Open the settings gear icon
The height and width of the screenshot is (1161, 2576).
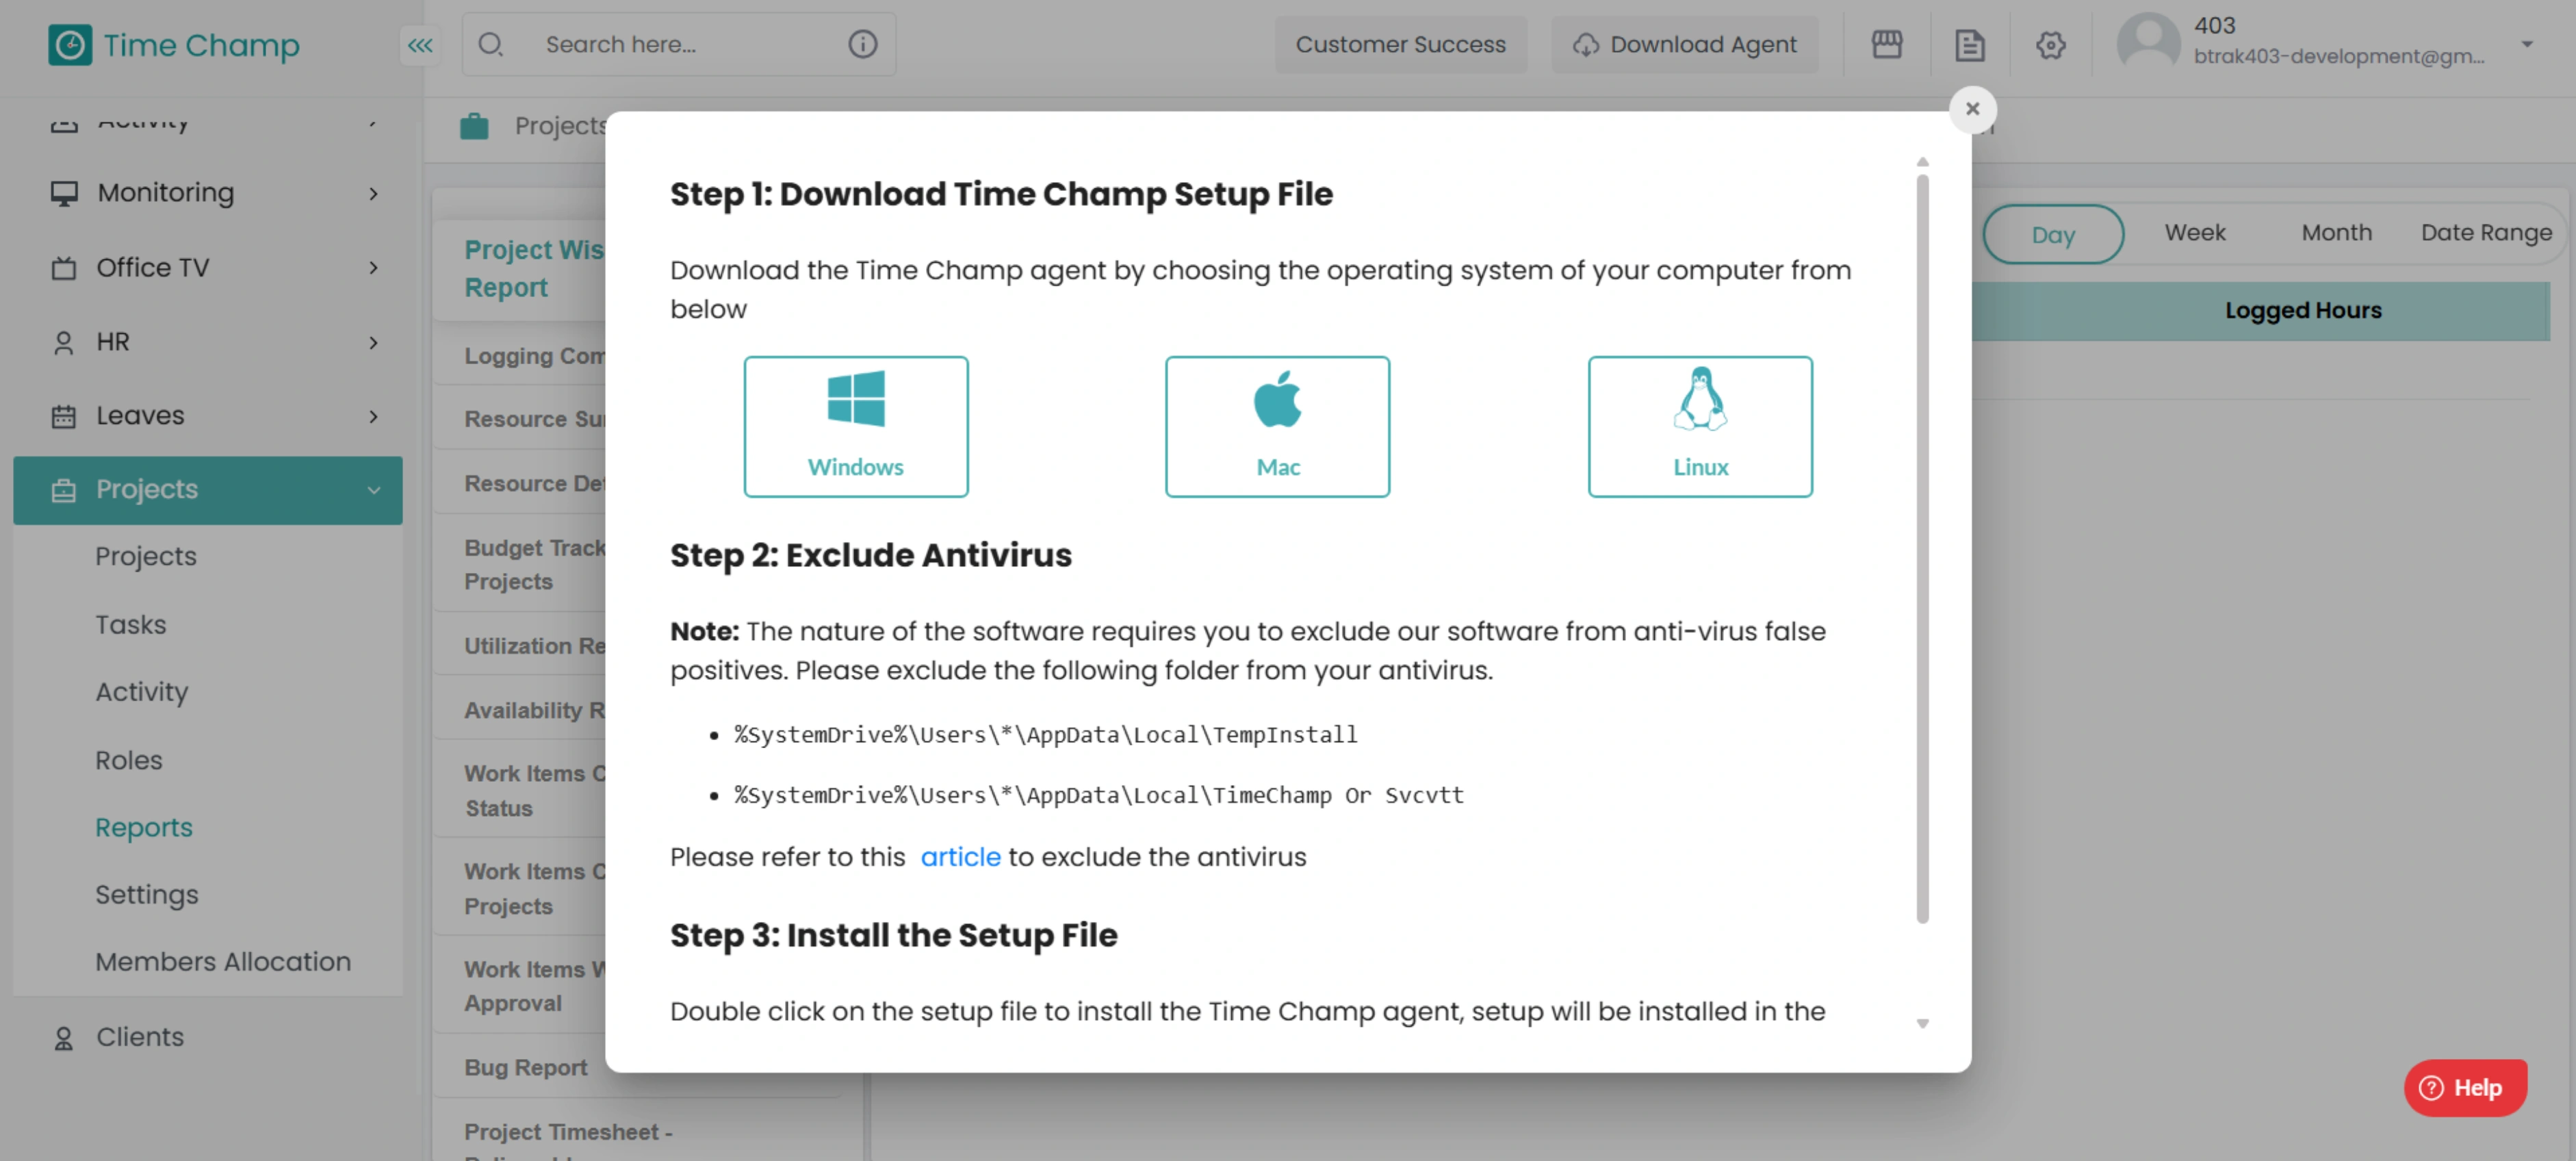2050,45
